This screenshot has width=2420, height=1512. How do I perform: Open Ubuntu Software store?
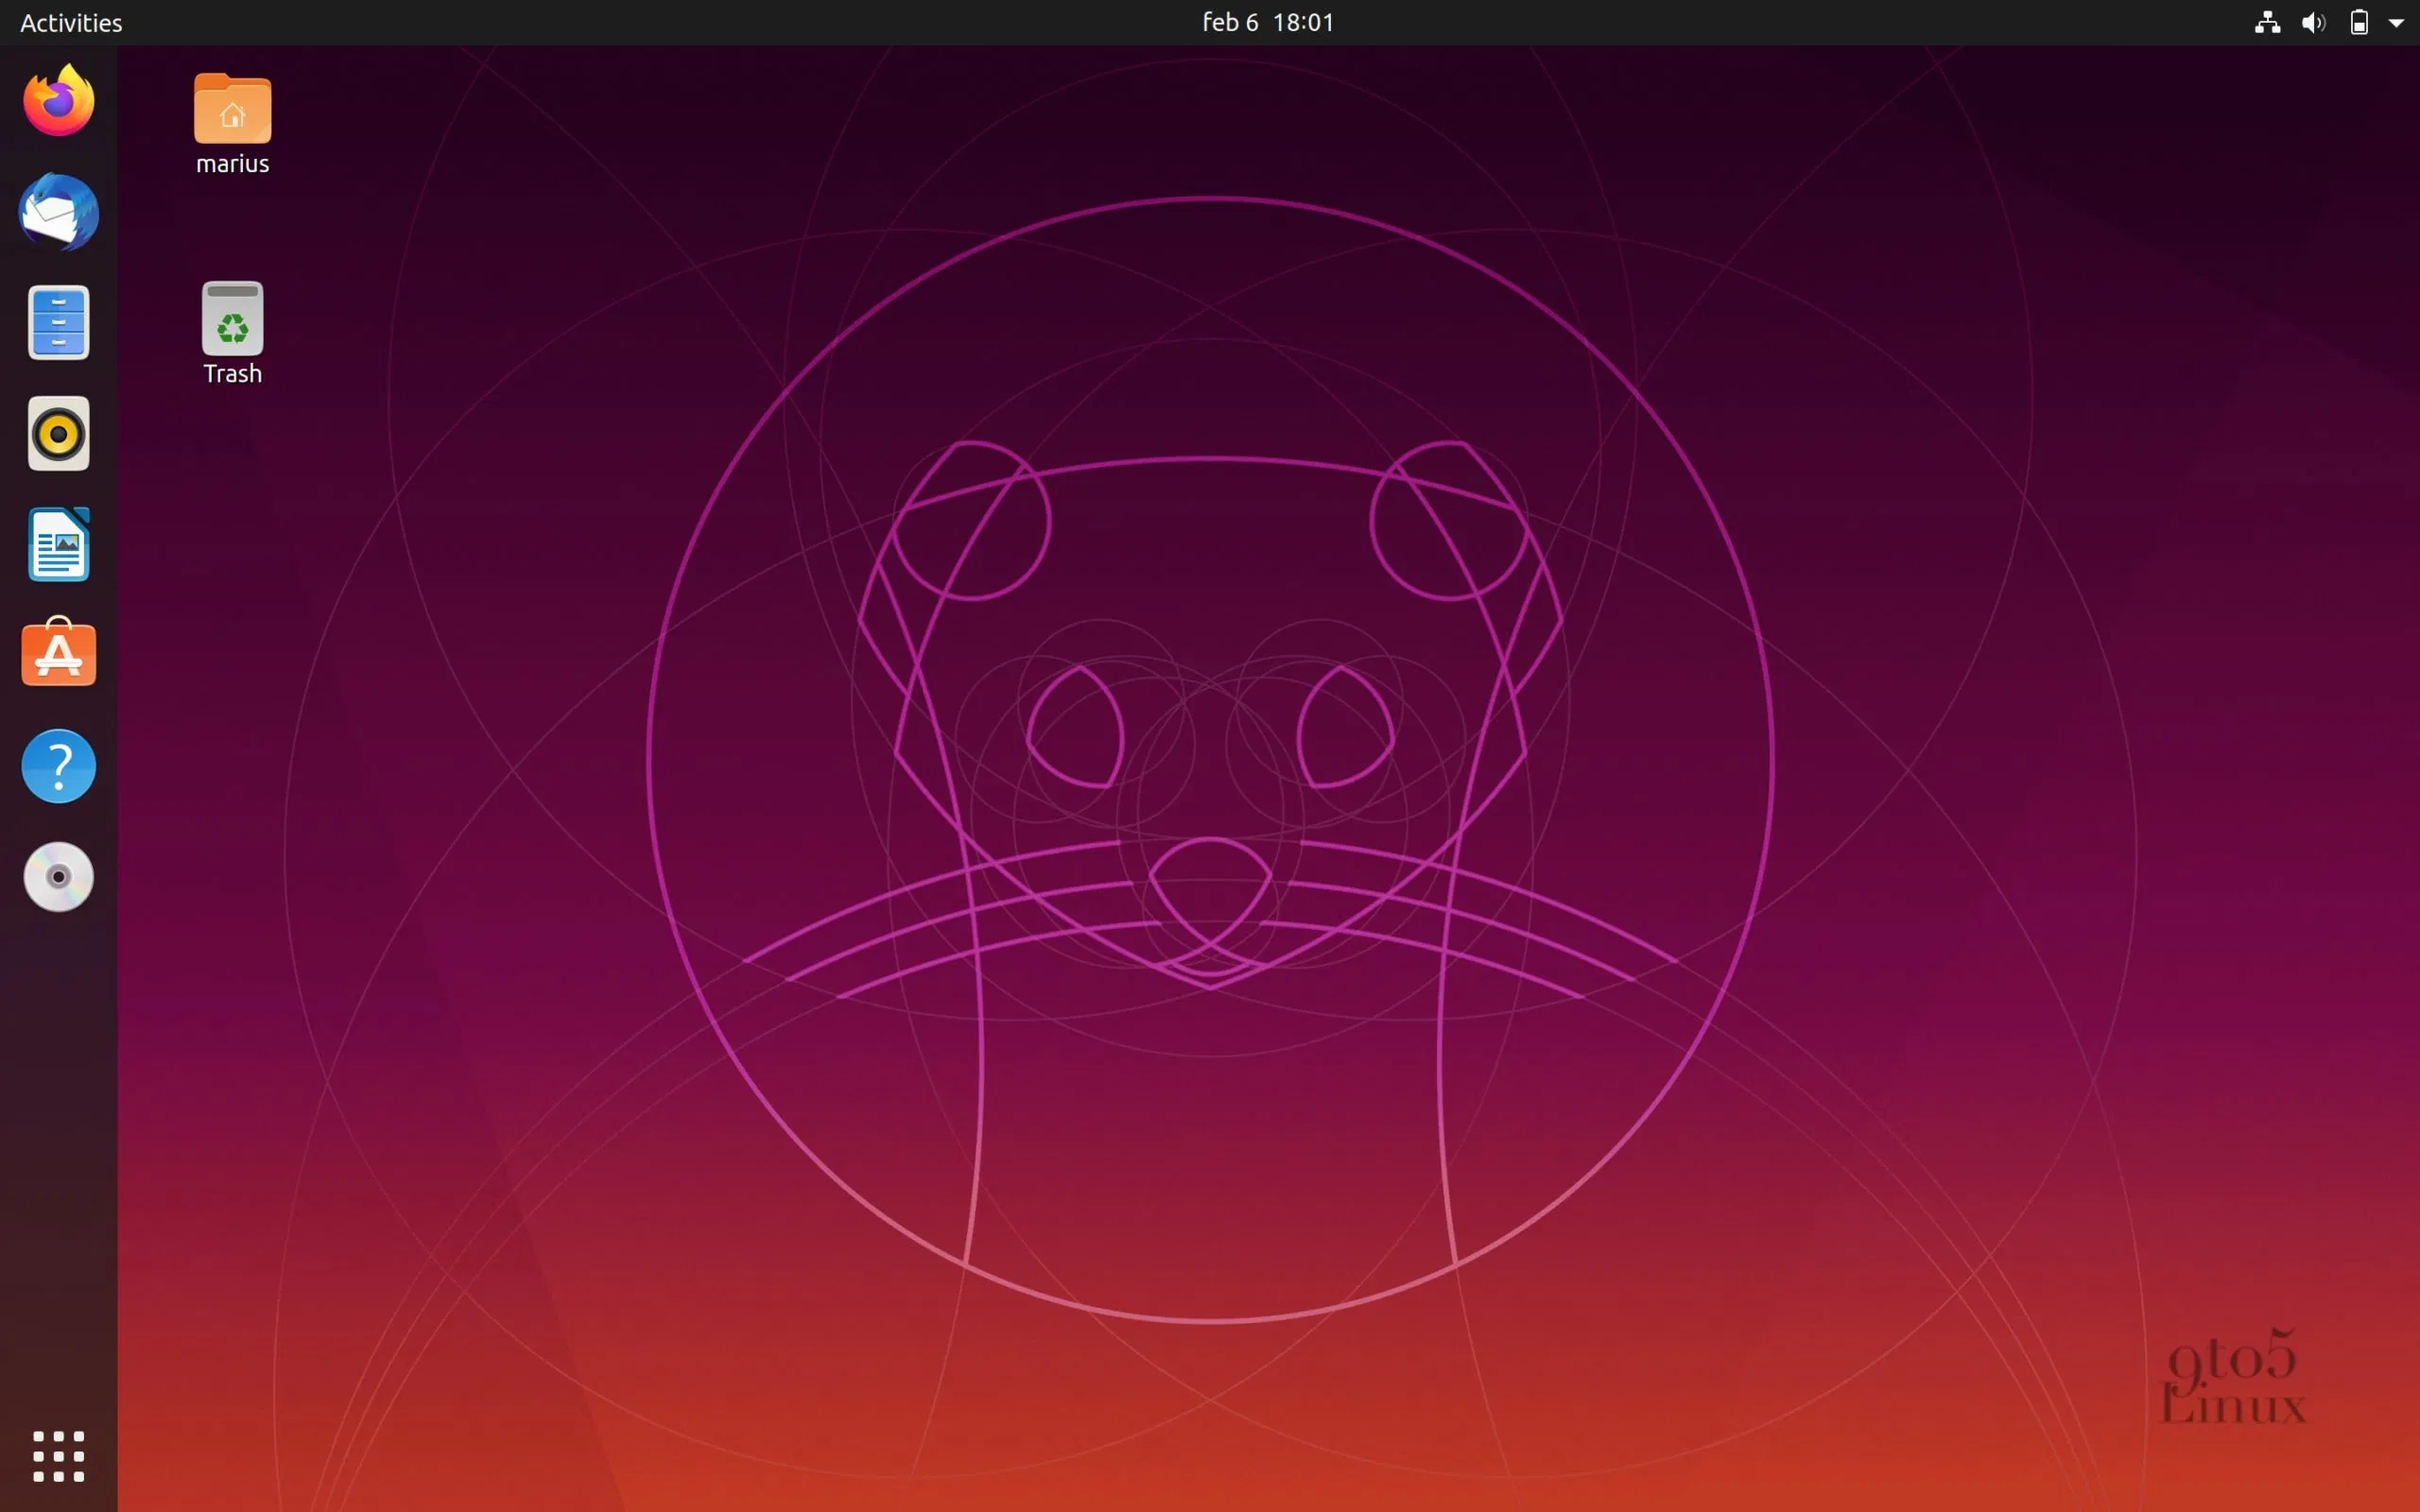point(58,655)
